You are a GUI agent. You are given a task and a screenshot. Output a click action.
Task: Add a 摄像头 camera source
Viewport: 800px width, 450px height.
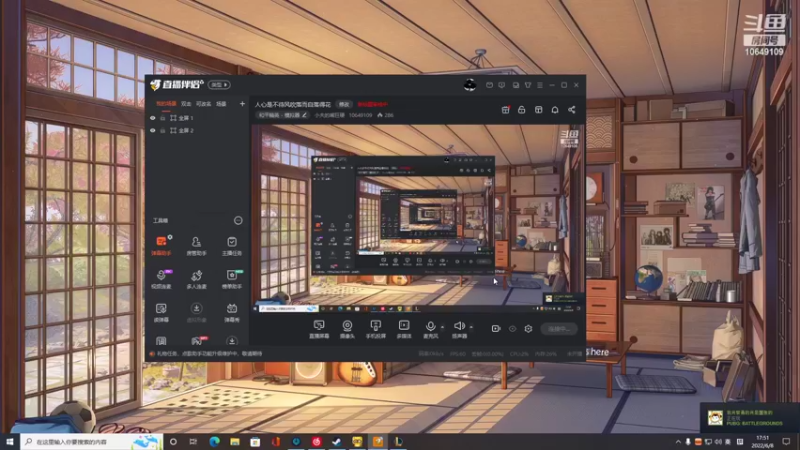pyautogui.click(x=347, y=329)
